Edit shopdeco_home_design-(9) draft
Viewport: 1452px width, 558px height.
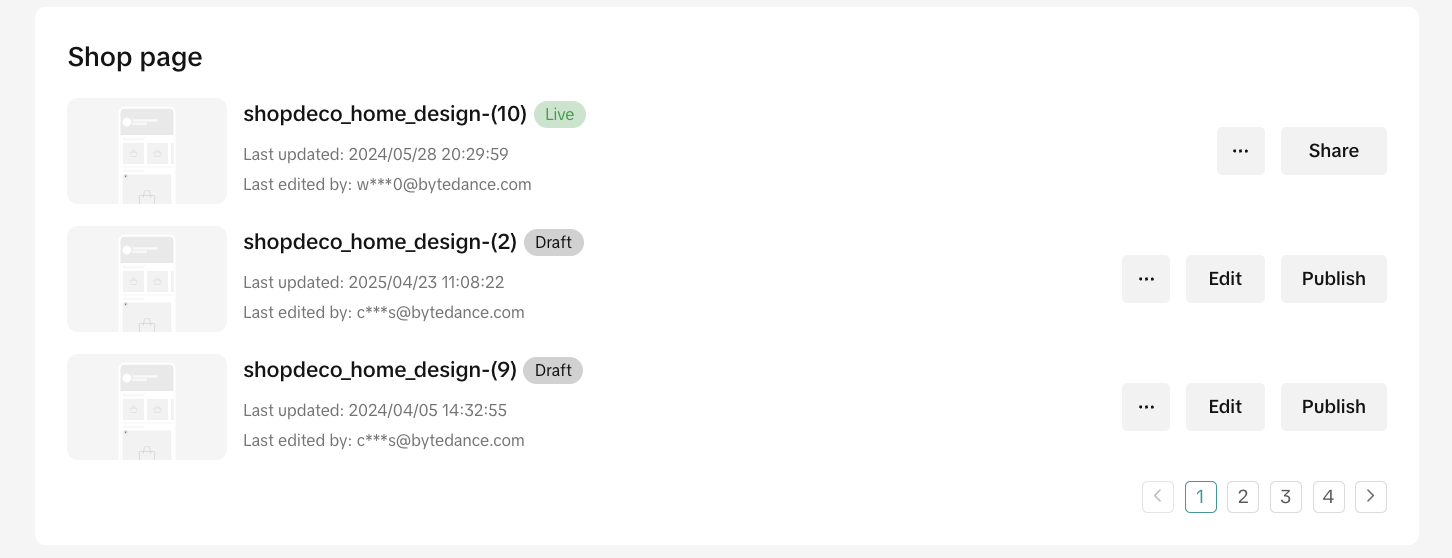1224,407
